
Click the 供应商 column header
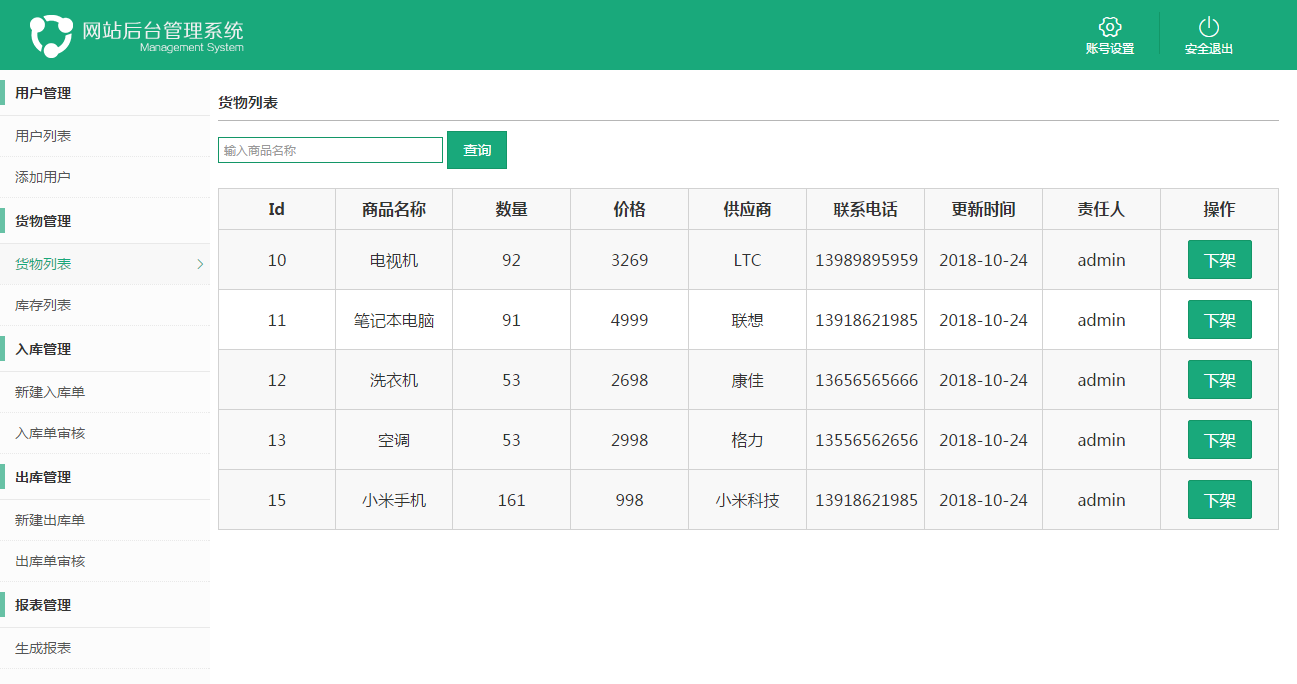point(747,209)
